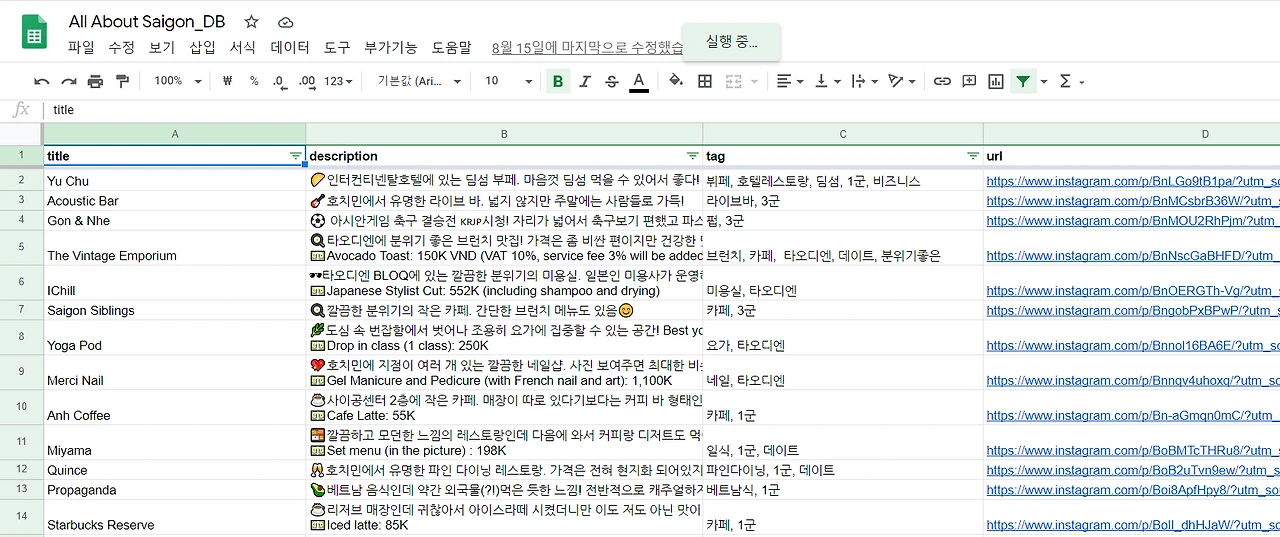Star the All About Saigon_DB document
Viewport: 1280px width, 537px height.
251,21
